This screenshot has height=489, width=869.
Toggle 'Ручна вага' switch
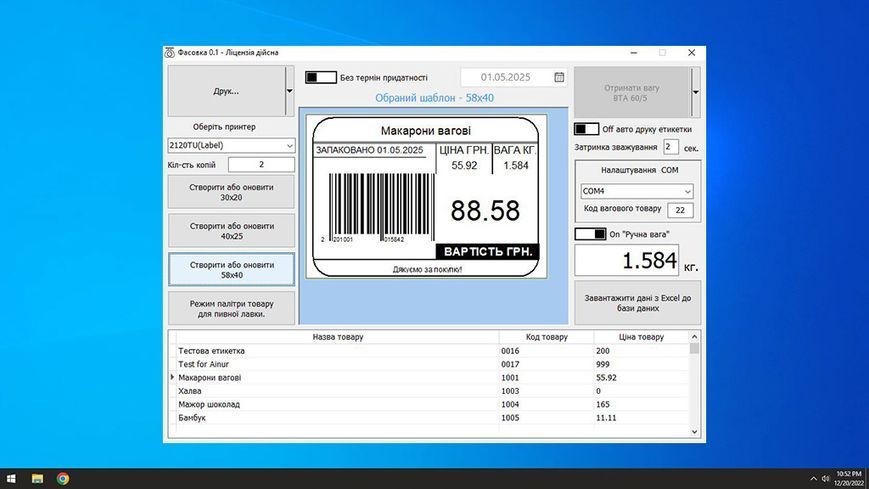click(590, 234)
